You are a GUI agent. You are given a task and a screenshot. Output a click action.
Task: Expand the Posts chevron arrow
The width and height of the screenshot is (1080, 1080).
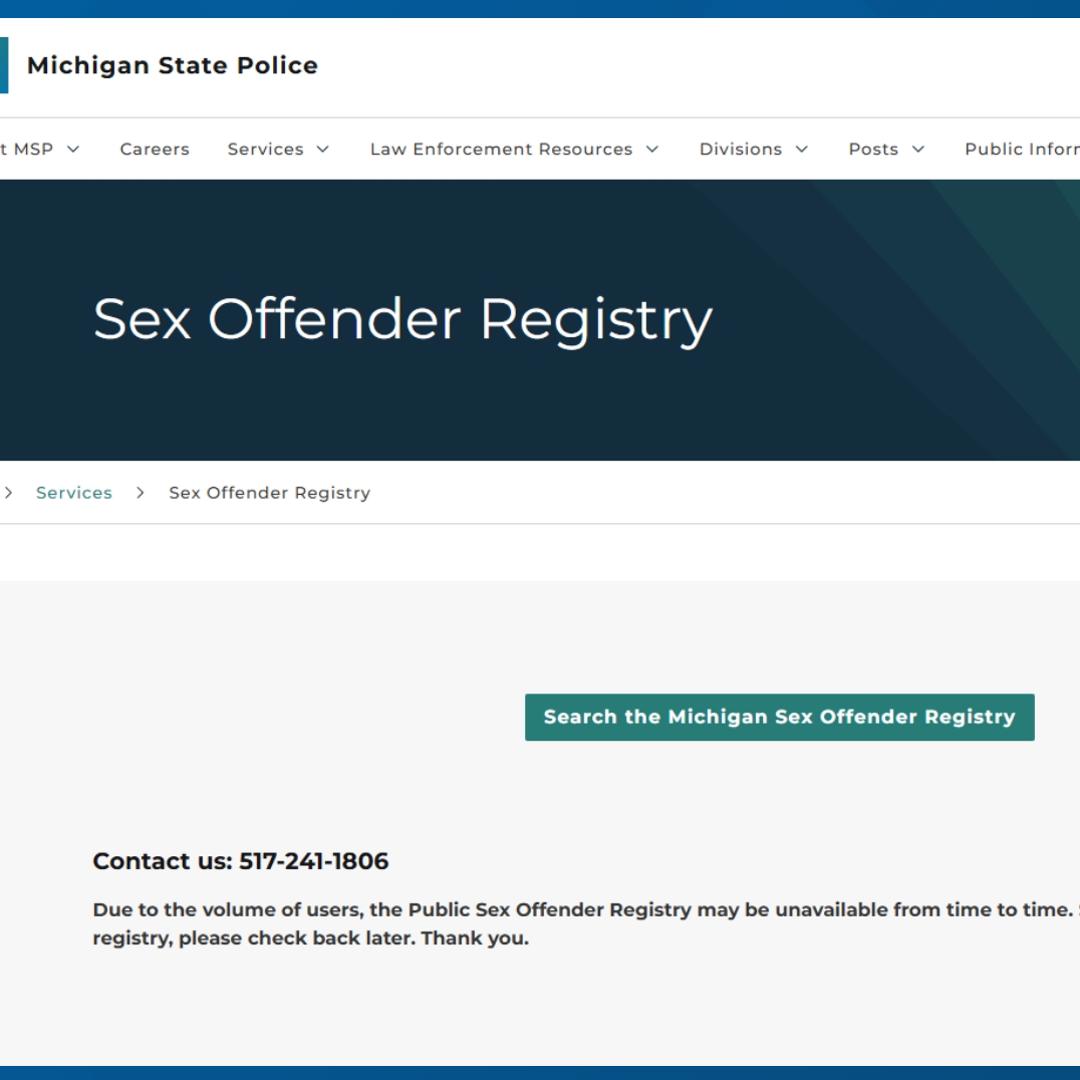918,149
